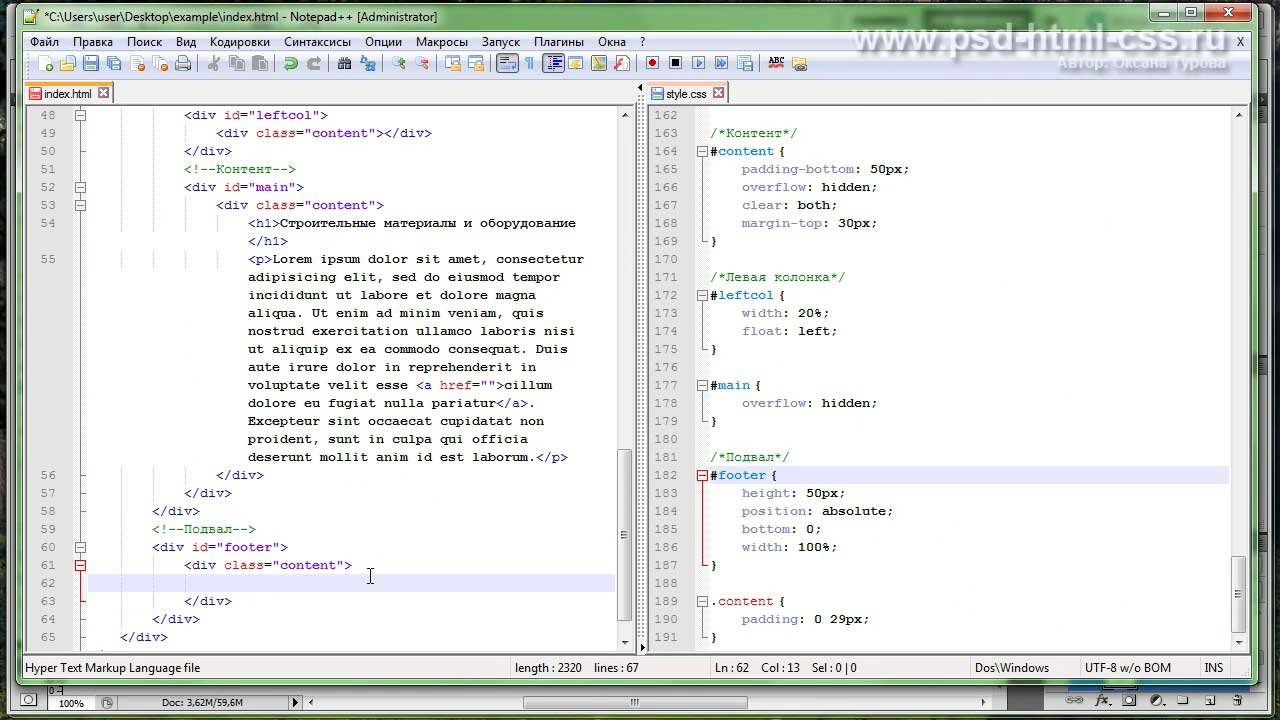Open the Правка menu

pyautogui.click(x=93, y=42)
